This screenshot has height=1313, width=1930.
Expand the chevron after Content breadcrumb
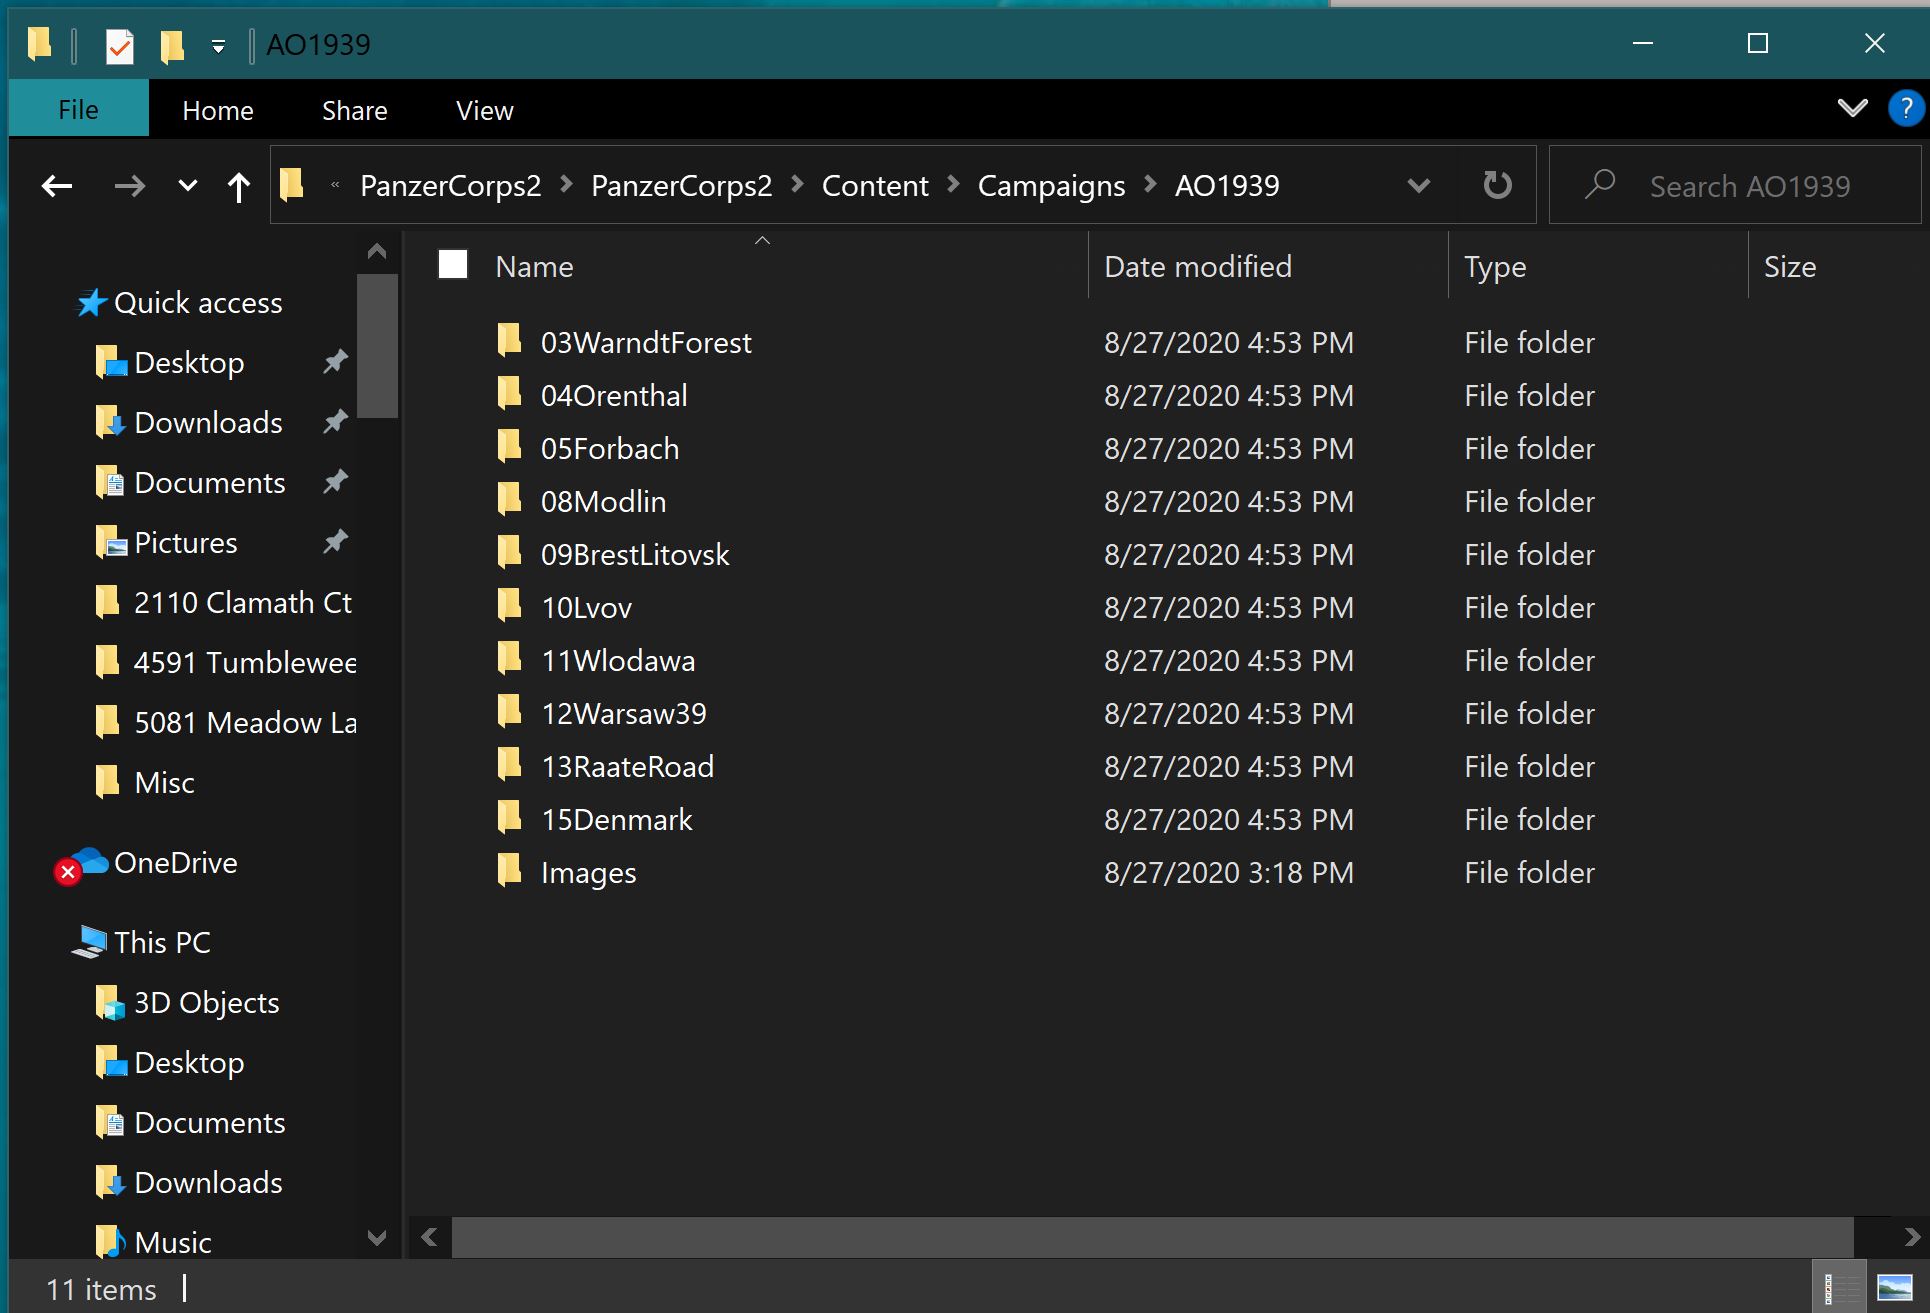click(x=953, y=185)
